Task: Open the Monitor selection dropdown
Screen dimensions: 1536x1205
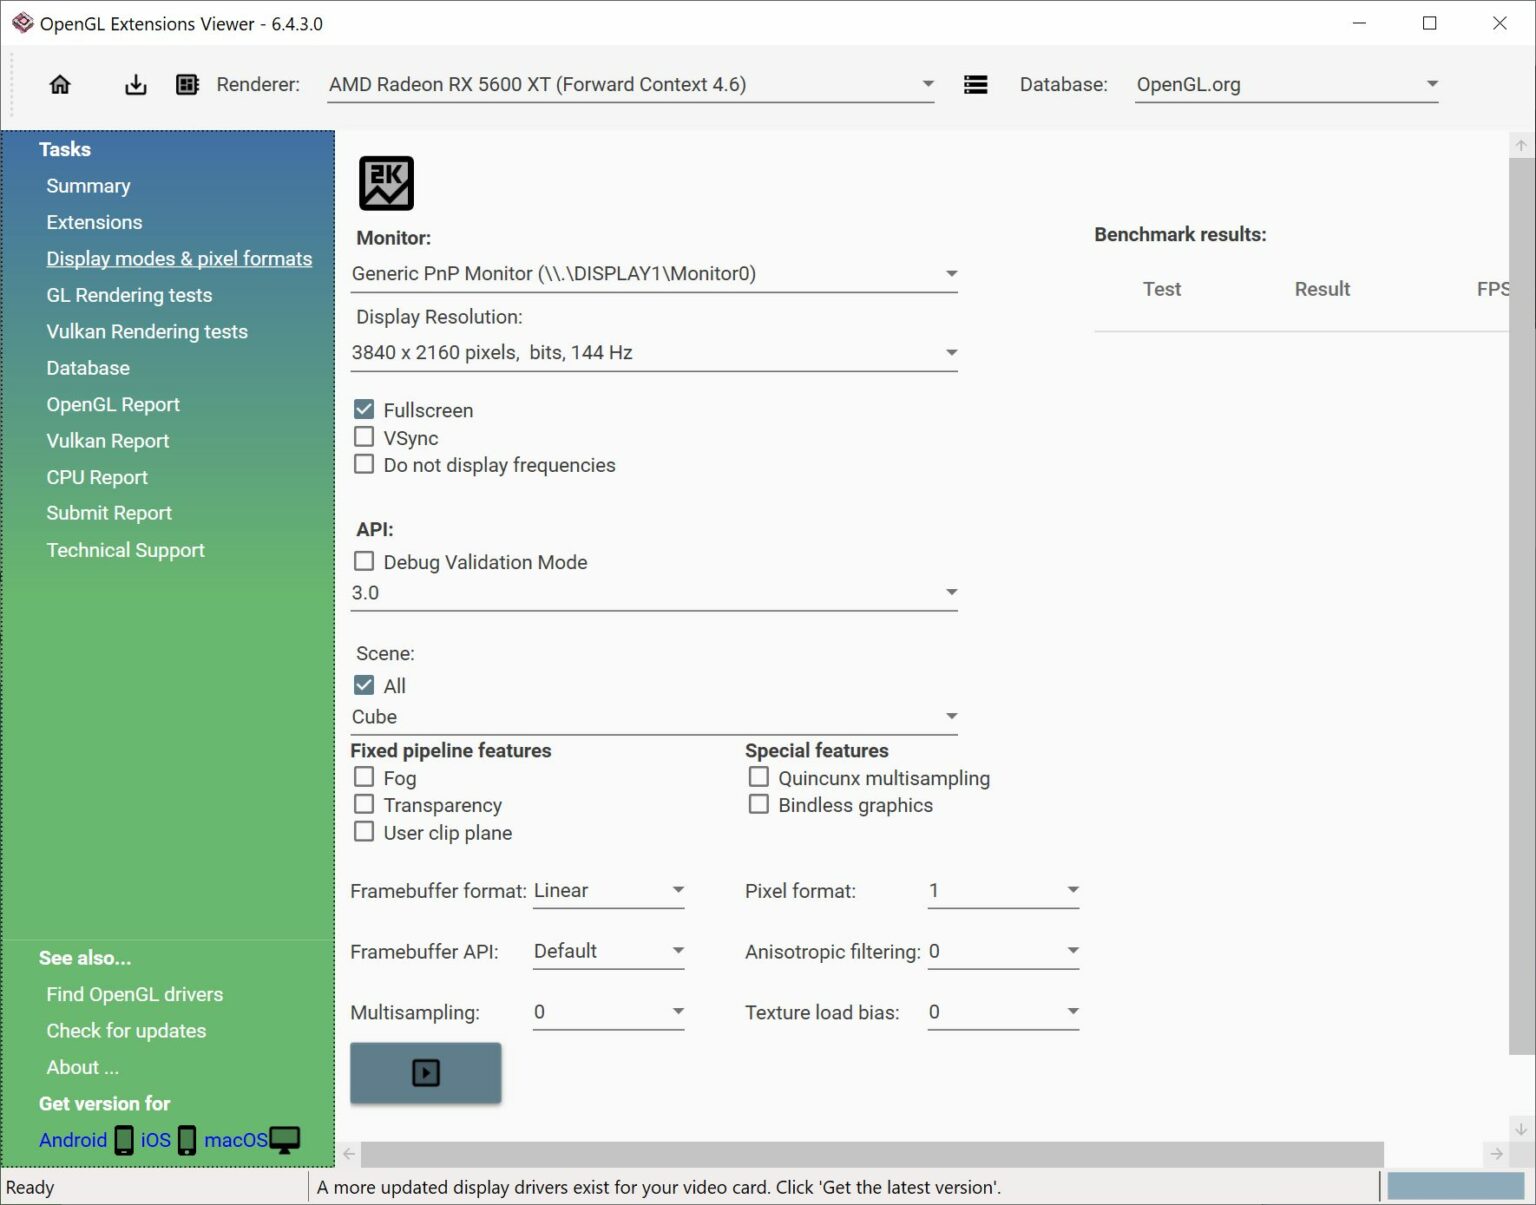Action: (x=654, y=273)
